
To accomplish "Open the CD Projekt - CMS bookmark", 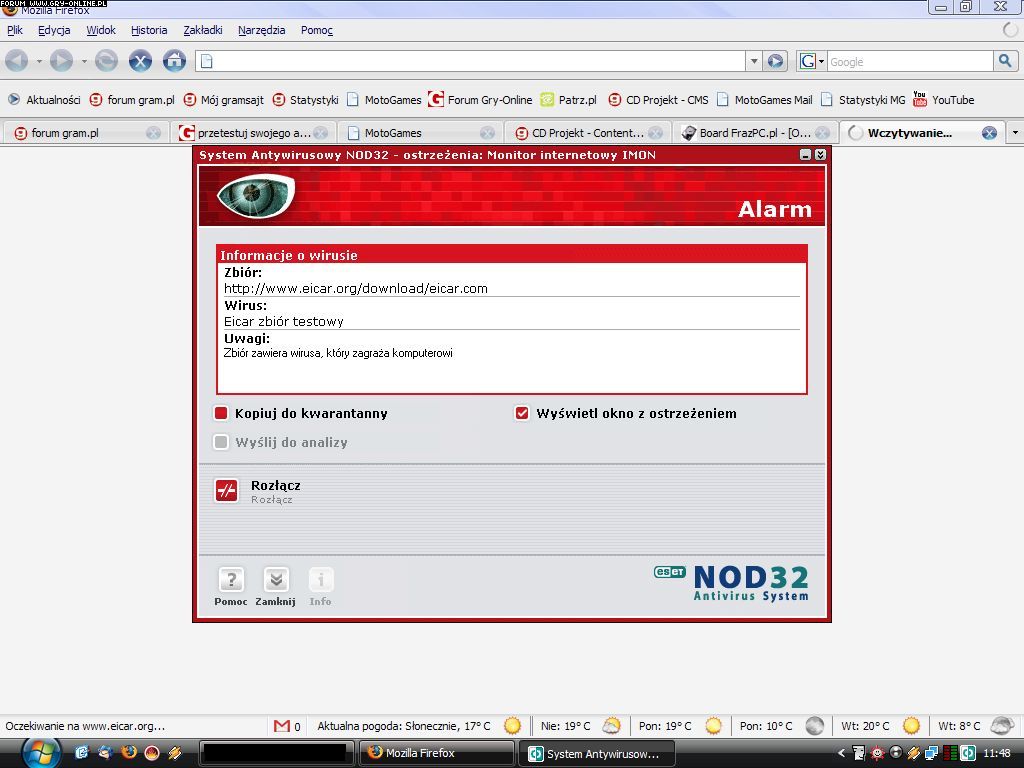I will click(x=658, y=100).
